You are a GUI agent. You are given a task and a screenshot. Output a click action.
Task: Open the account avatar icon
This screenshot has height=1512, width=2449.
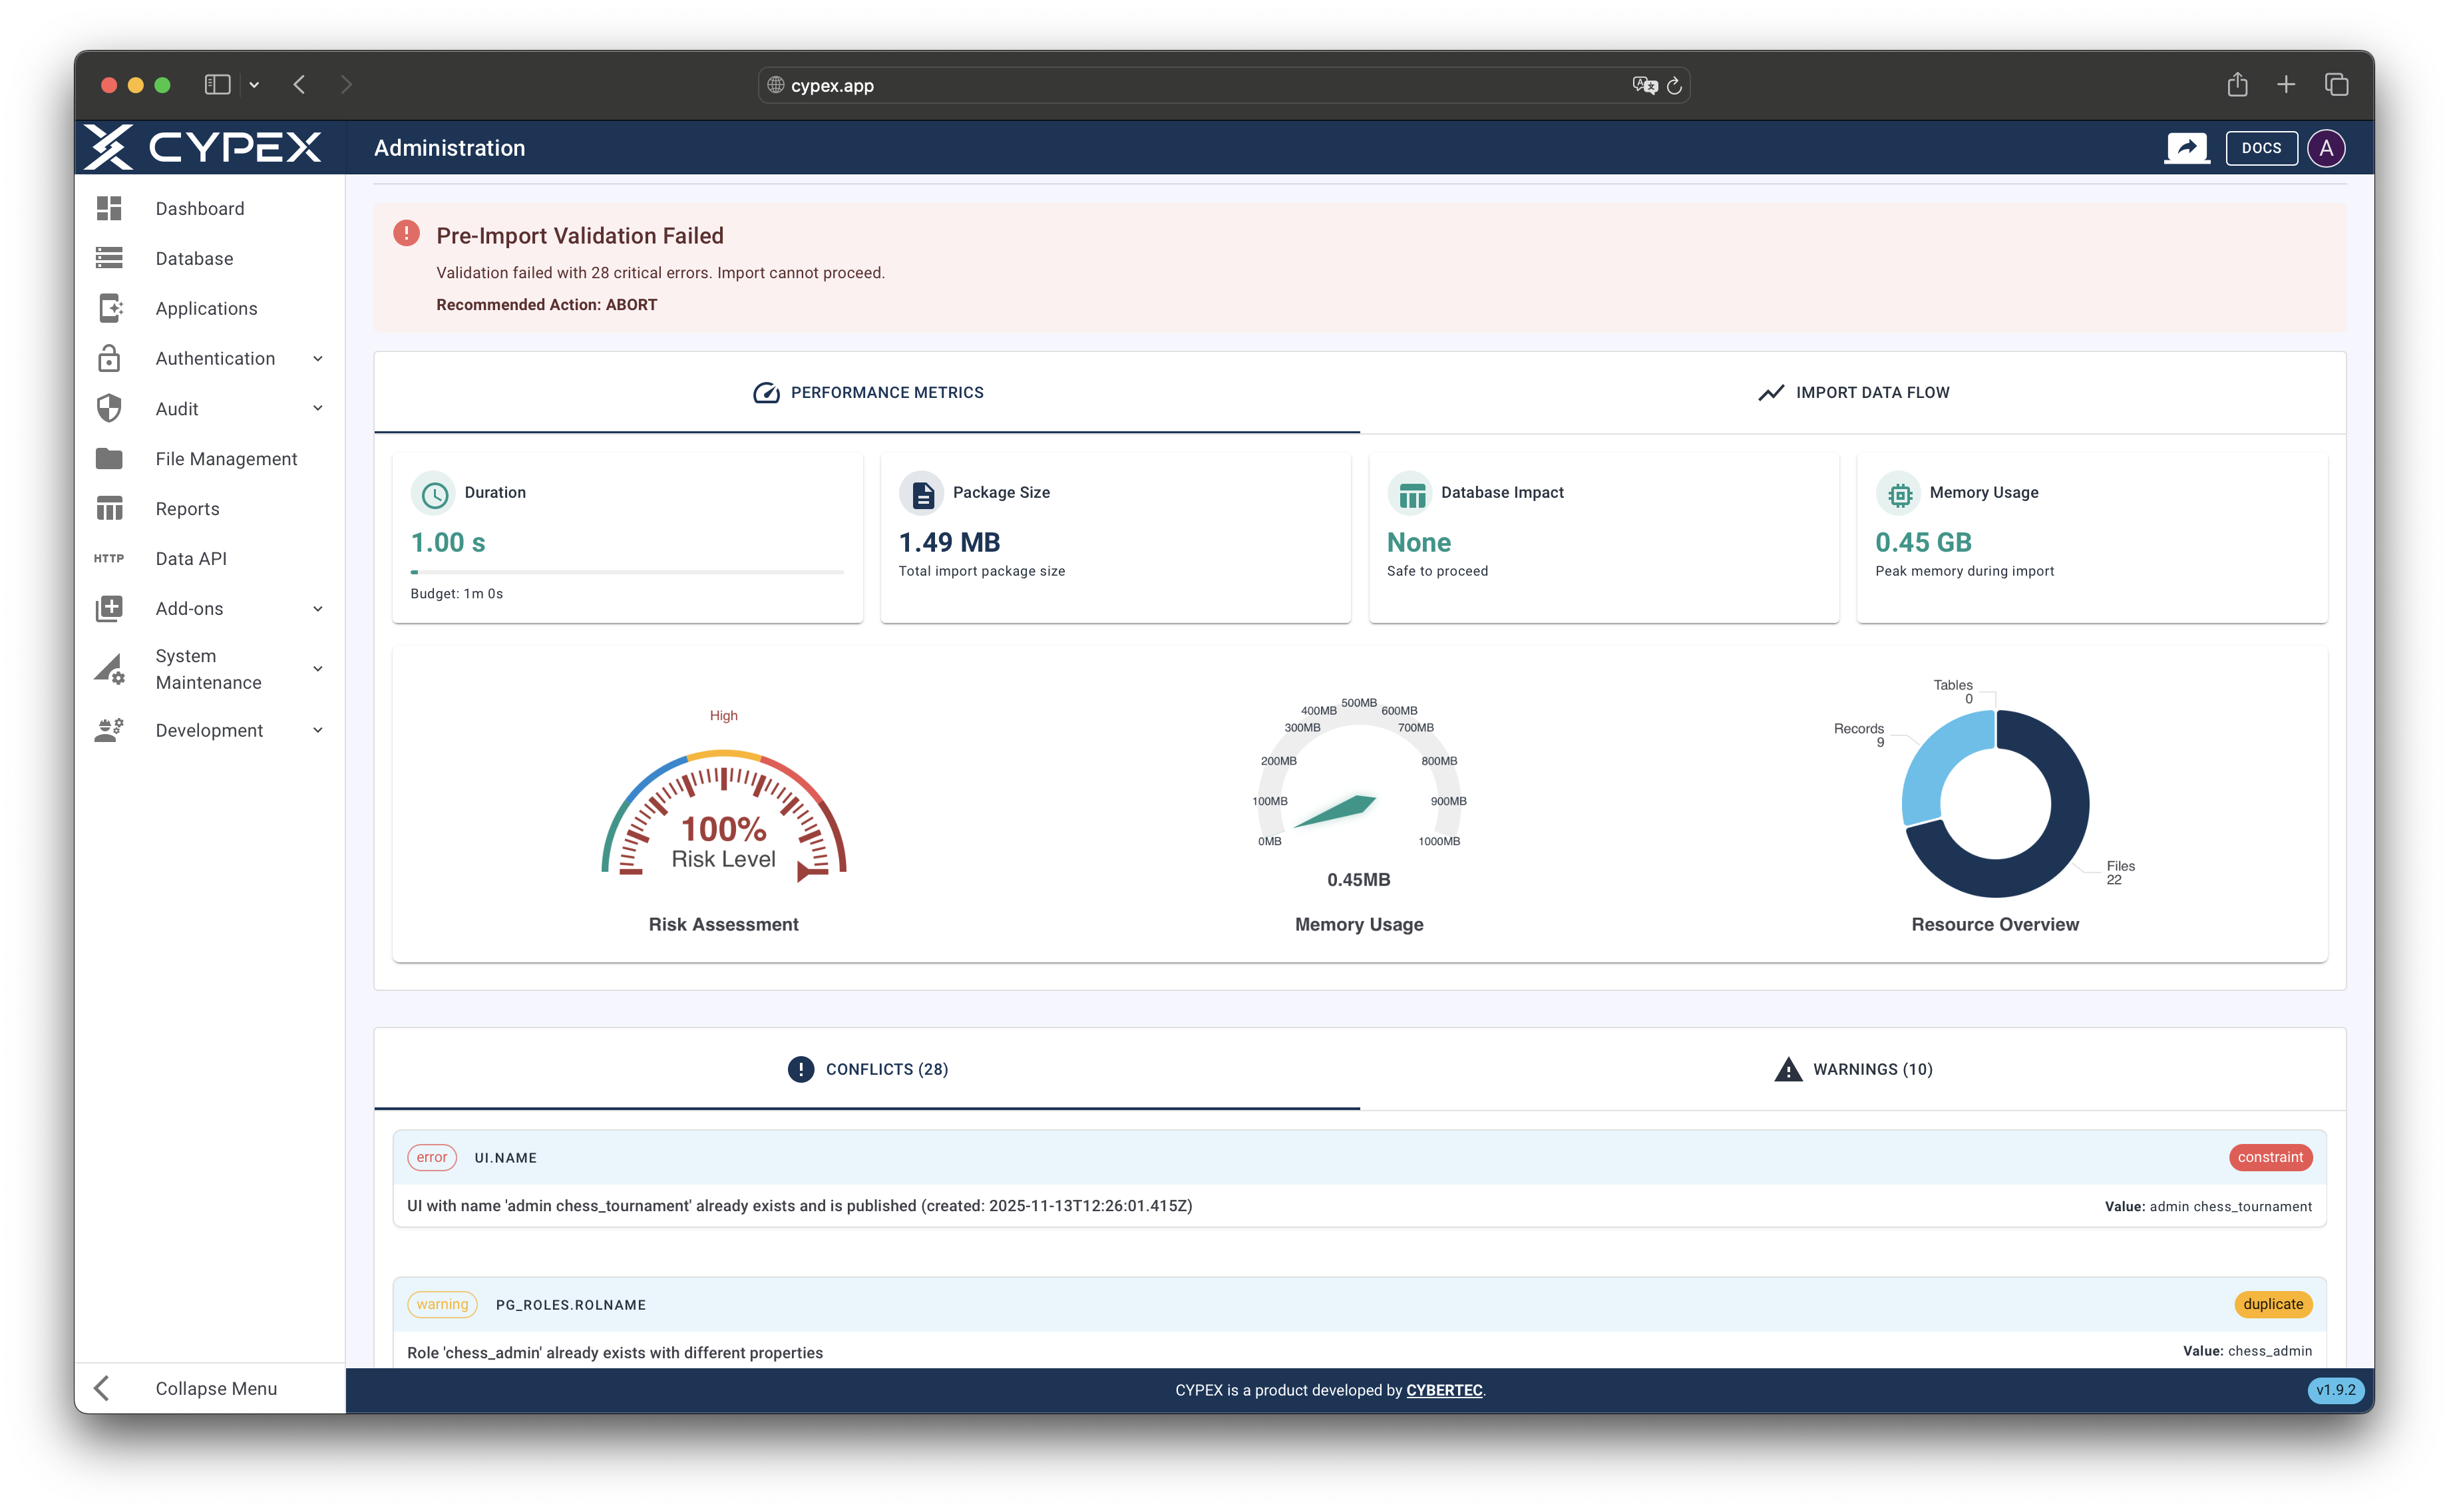tap(2327, 147)
